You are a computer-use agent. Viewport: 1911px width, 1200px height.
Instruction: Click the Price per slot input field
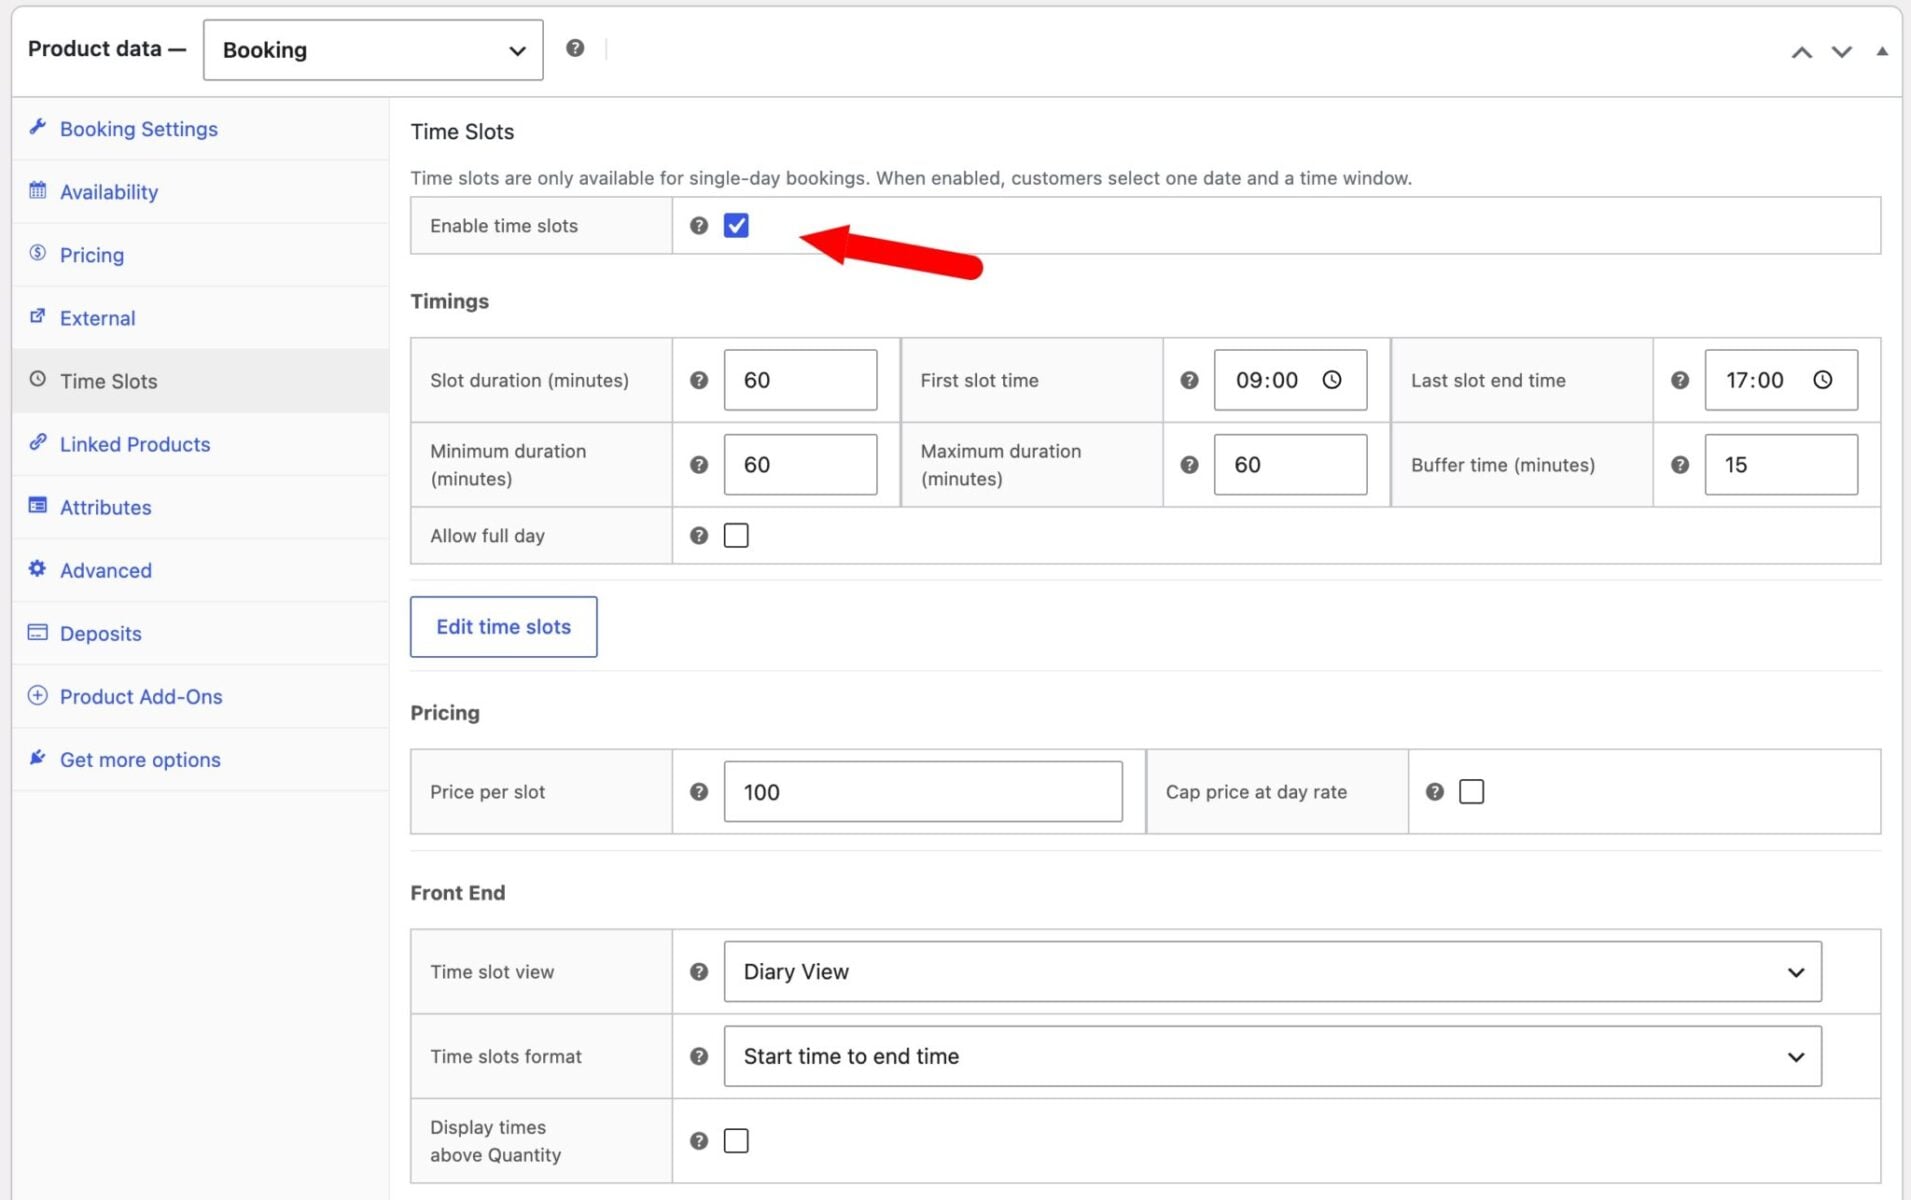(x=923, y=792)
